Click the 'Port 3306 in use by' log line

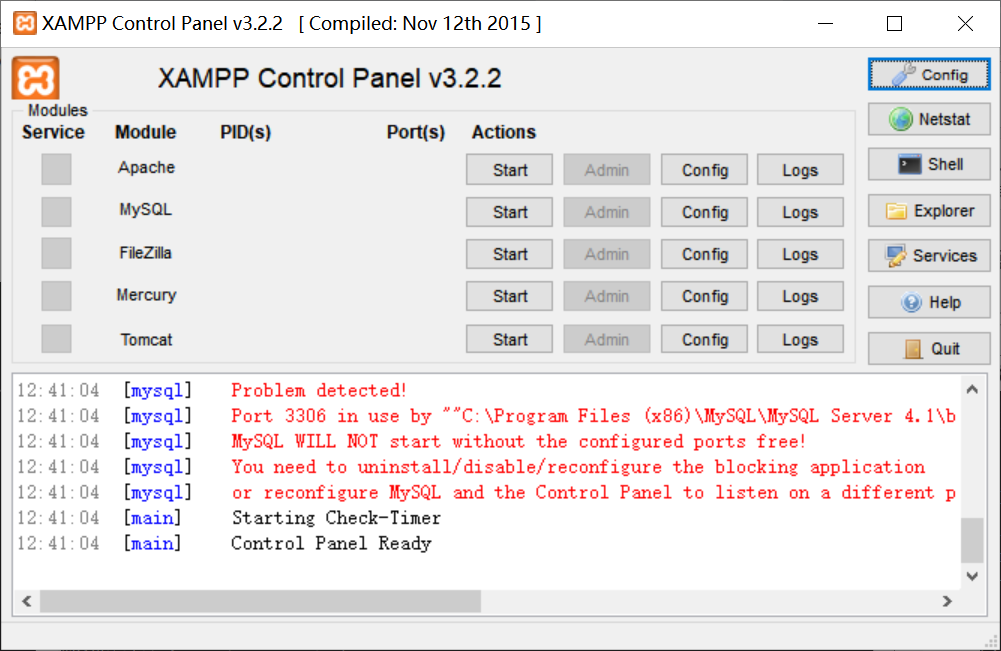[x=593, y=415]
